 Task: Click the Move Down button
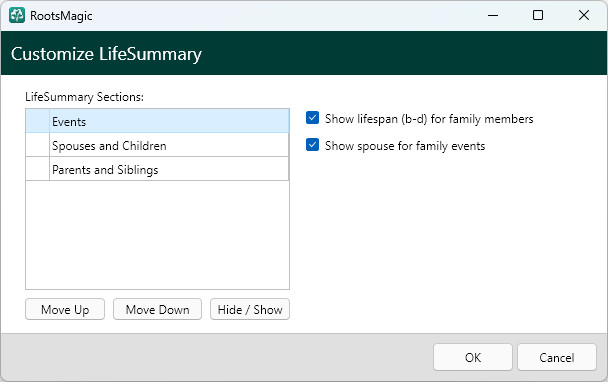[x=157, y=309]
